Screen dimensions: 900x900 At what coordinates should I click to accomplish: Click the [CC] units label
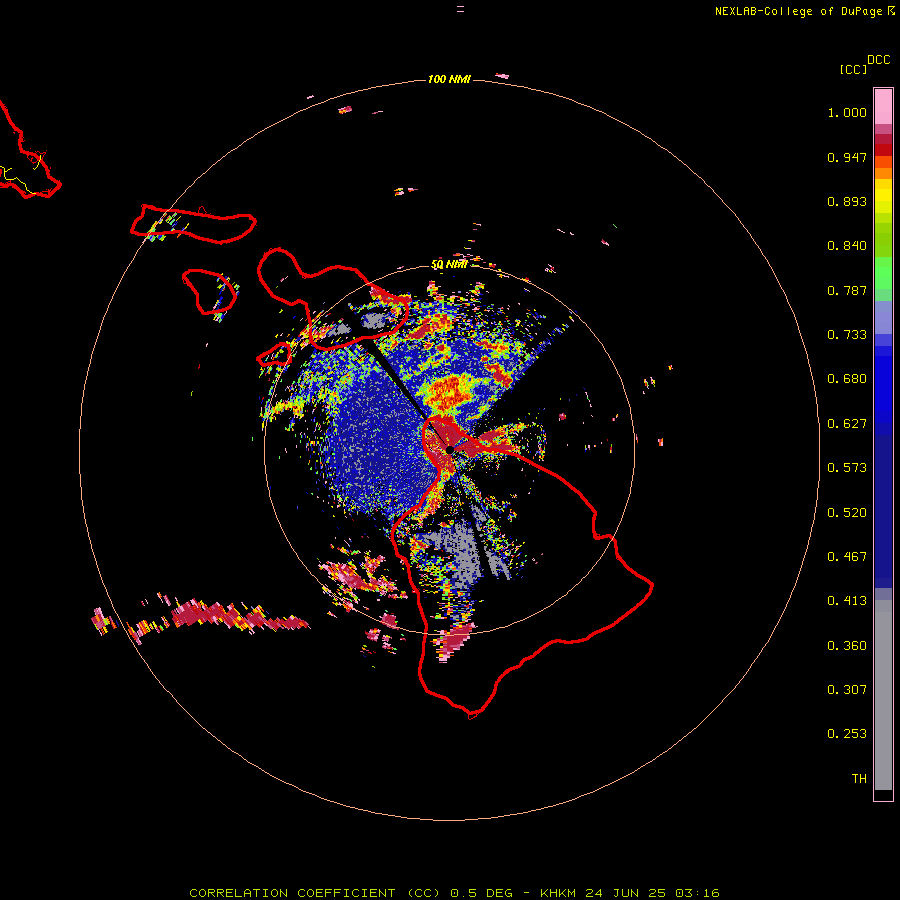pos(853,69)
